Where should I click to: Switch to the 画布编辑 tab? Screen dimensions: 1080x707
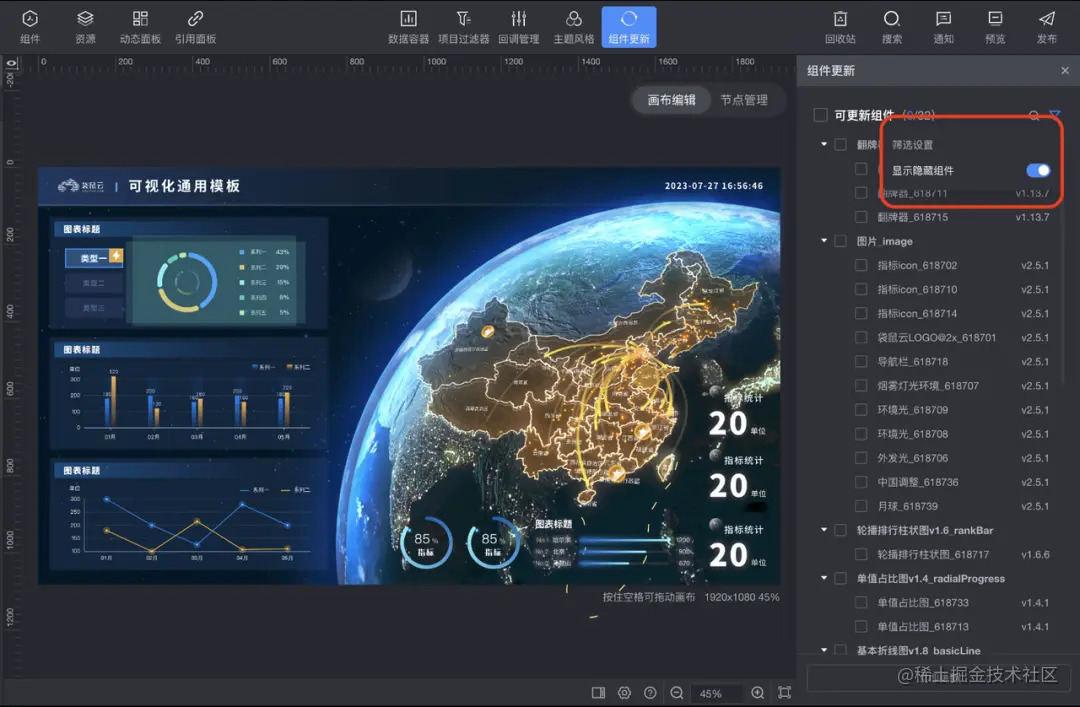672,100
